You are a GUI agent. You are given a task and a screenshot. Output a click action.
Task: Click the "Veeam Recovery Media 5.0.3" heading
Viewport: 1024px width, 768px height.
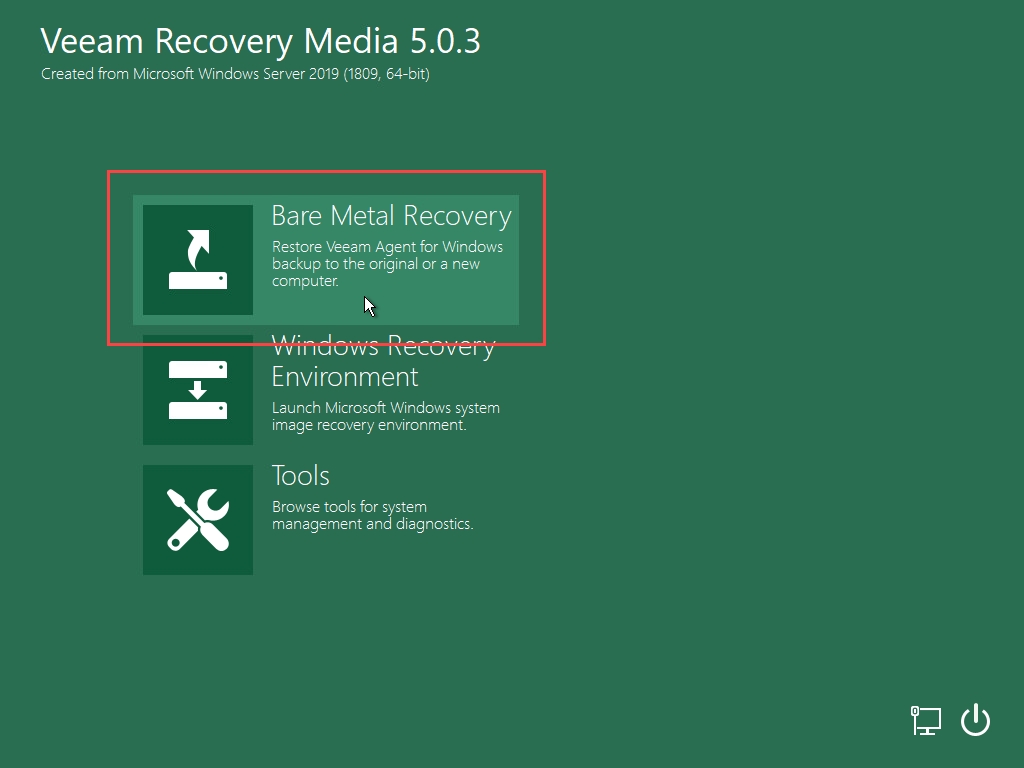(x=260, y=41)
